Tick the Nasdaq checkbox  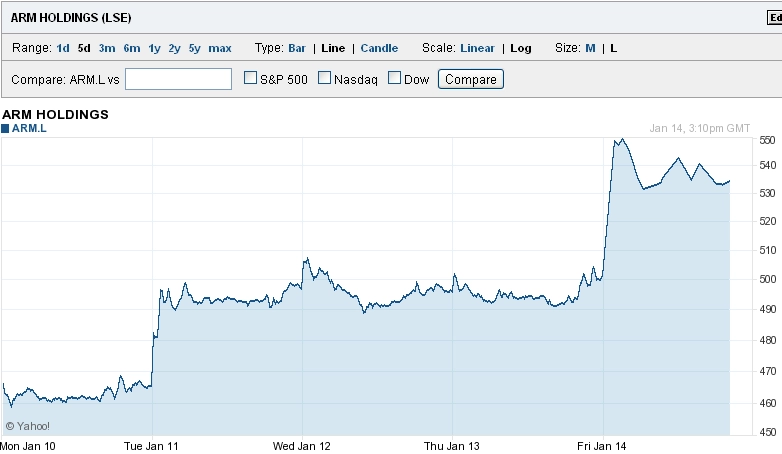324,78
